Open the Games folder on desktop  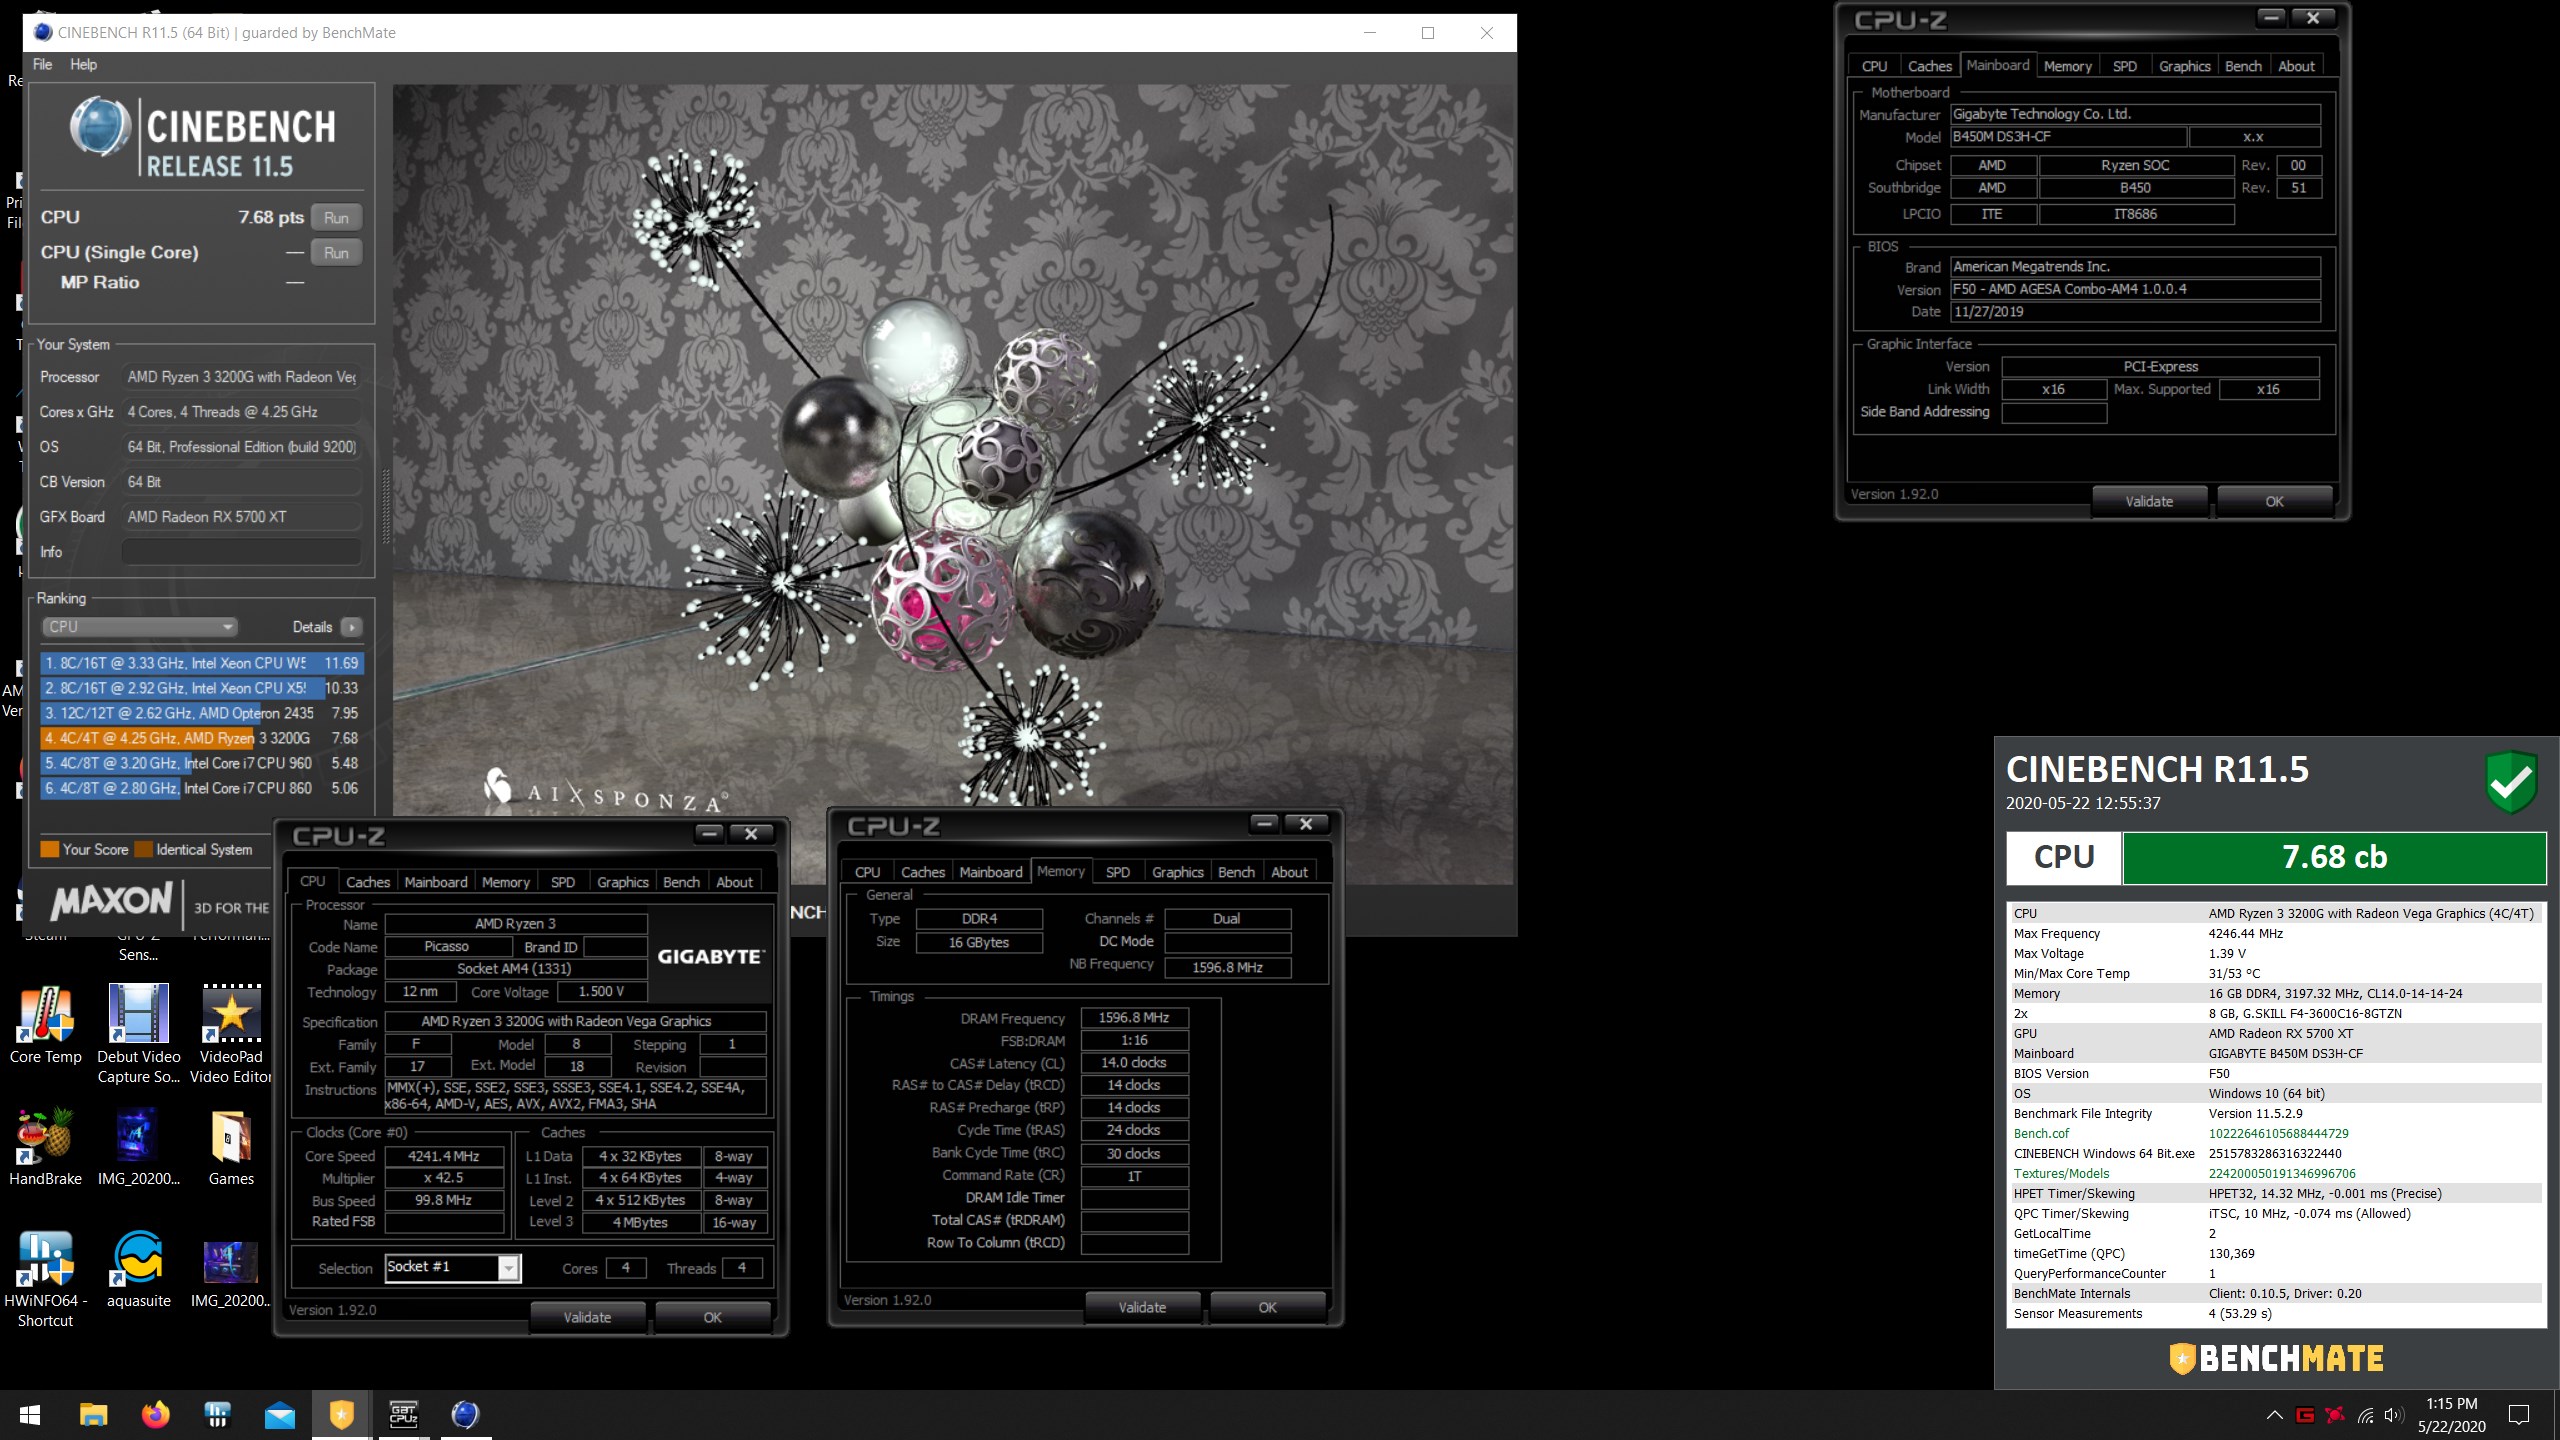(x=231, y=1148)
